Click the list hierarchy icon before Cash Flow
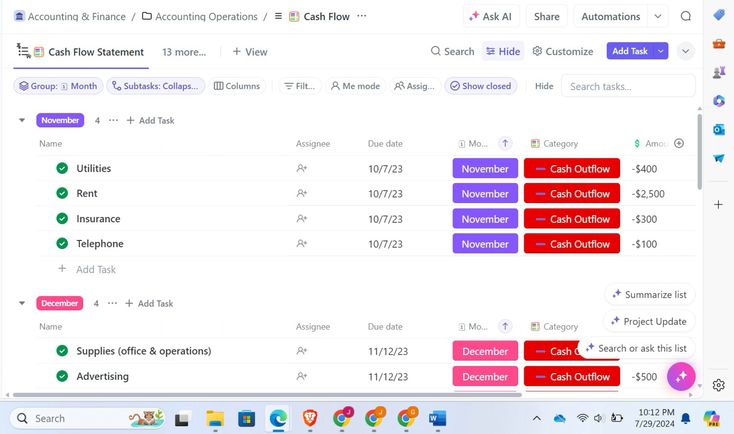This screenshot has width=734, height=434. pyautogui.click(x=278, y=16)
